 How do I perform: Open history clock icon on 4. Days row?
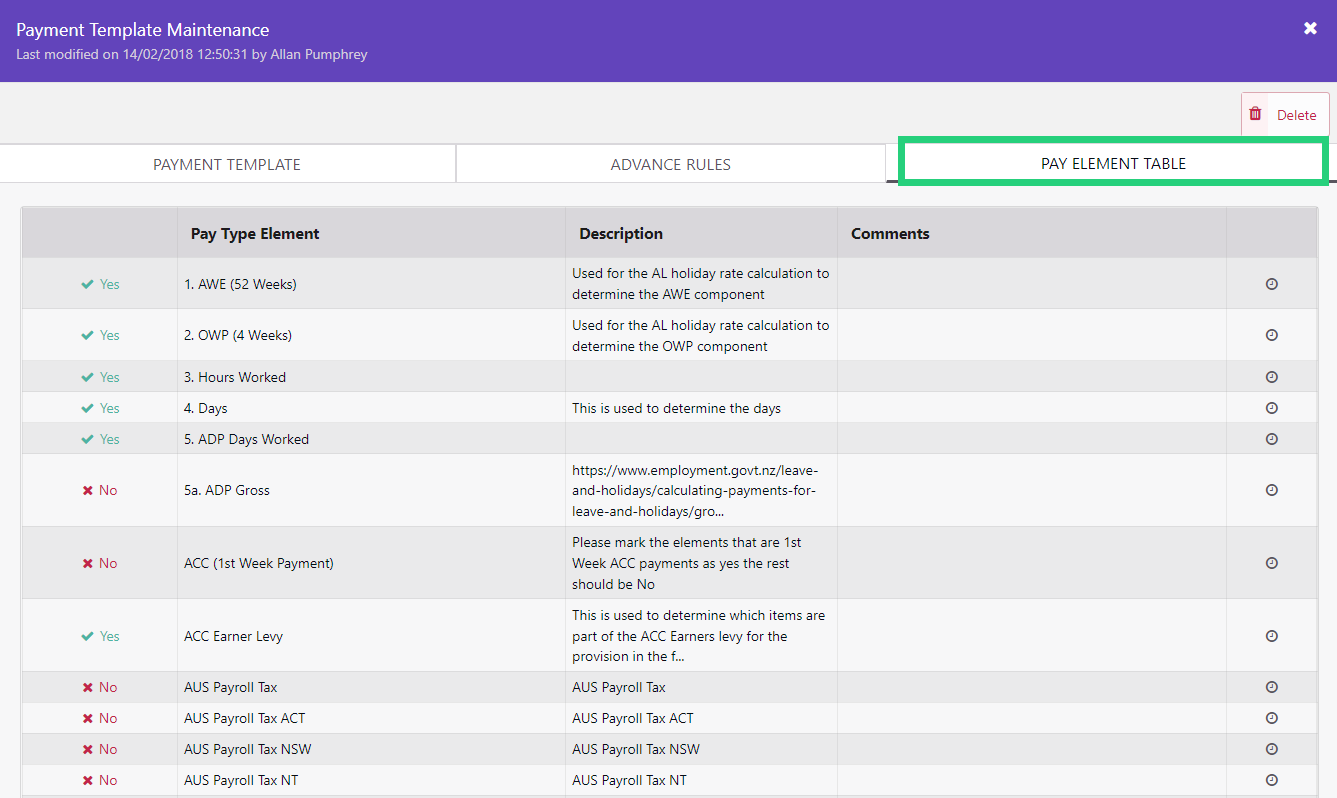1271,408
